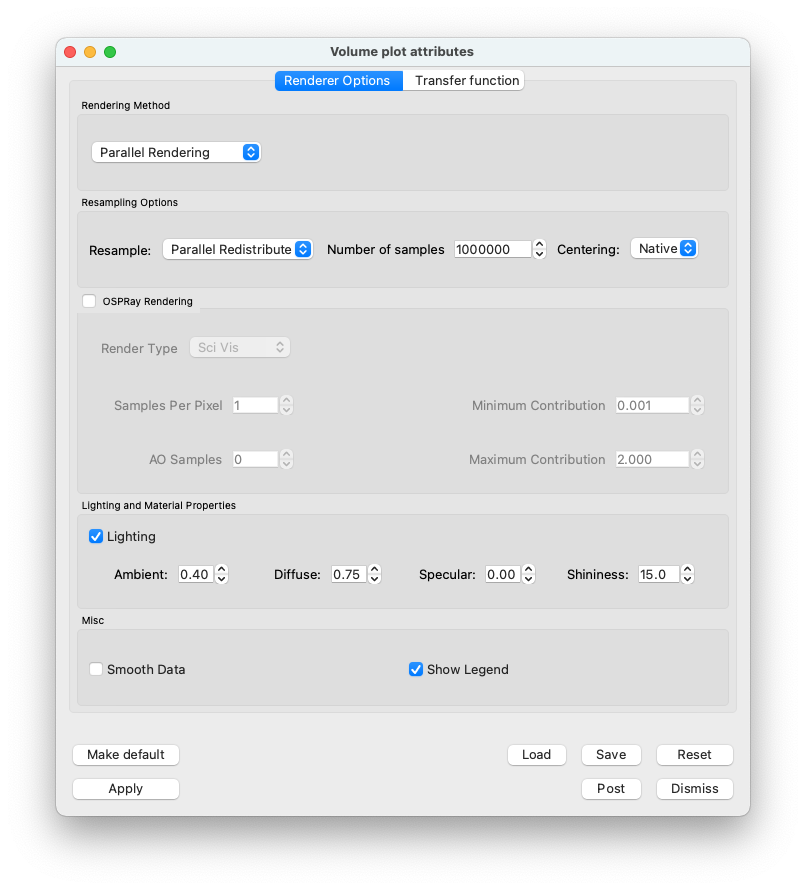Increase the Number of samples stepper
Viewport: 806px width, 890px height.
pyautogui.click(x=539, y=245)
